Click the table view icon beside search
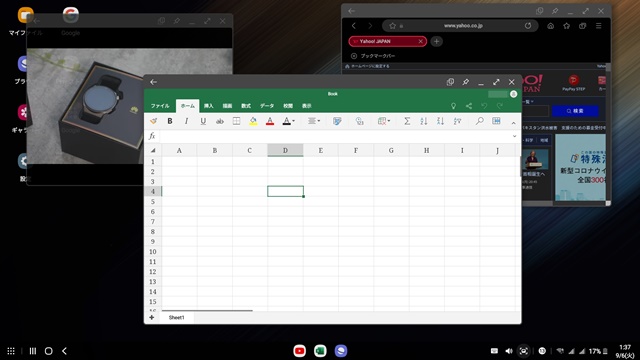 coord(496,121)
